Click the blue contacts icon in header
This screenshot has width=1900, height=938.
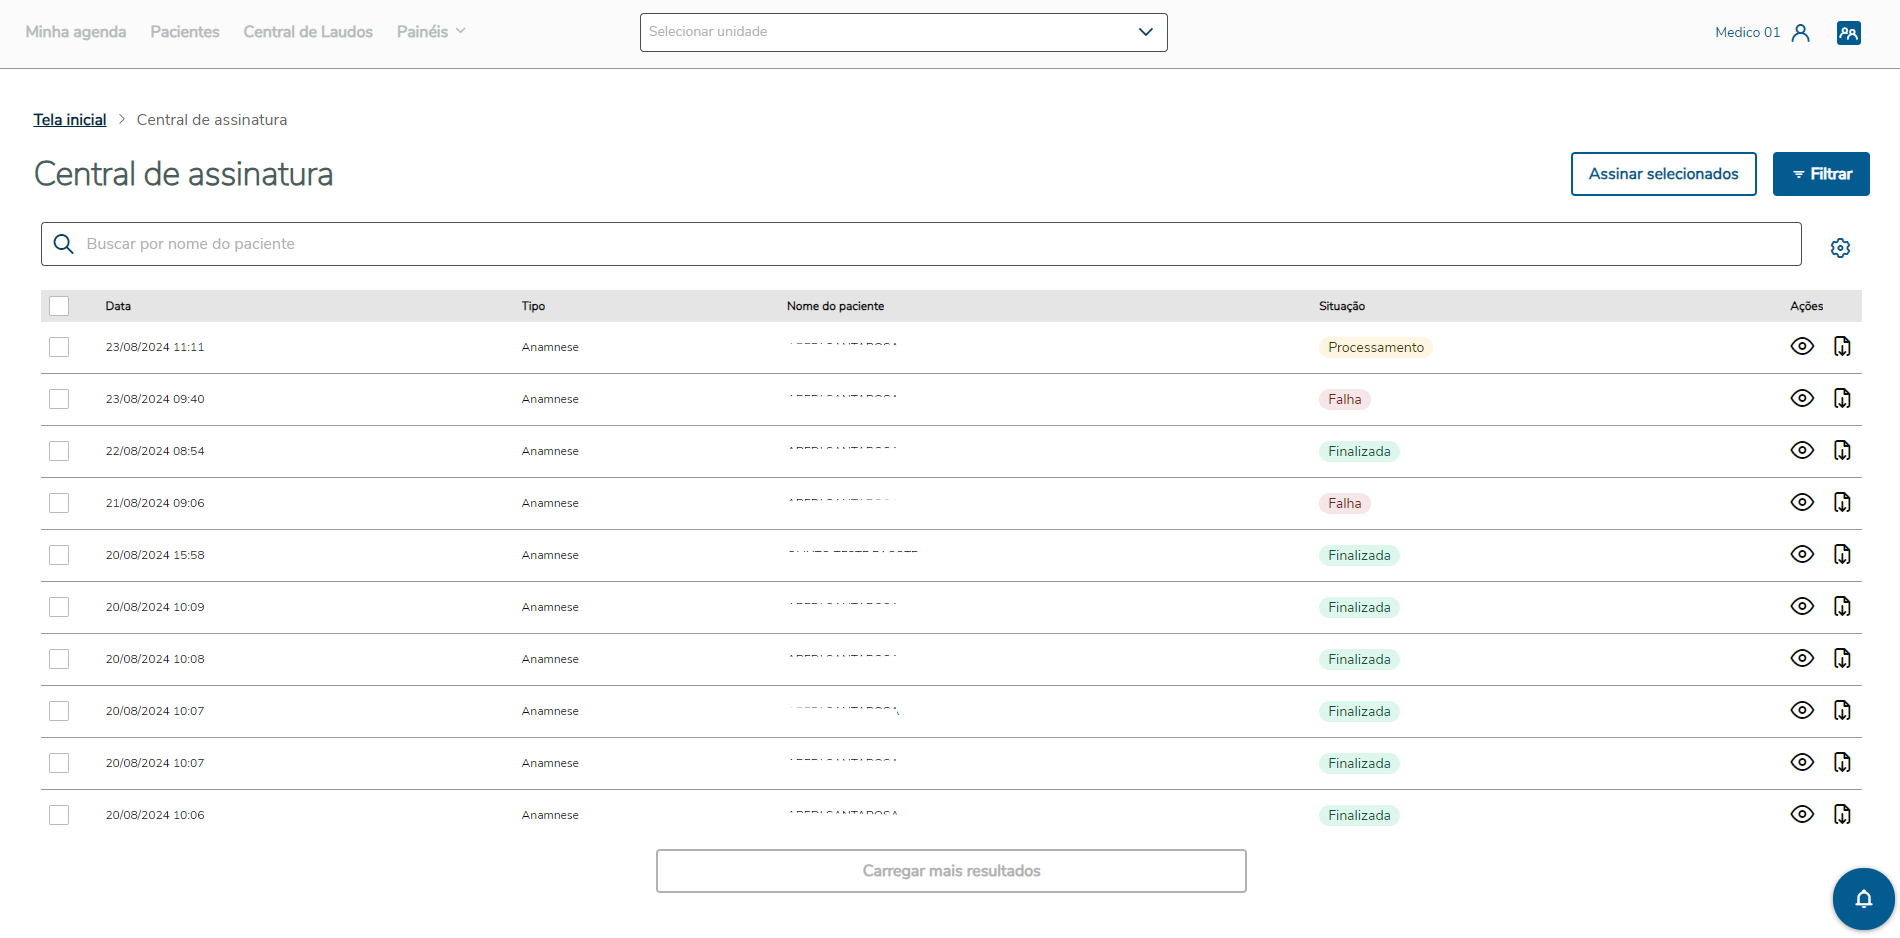(1848, 33)
